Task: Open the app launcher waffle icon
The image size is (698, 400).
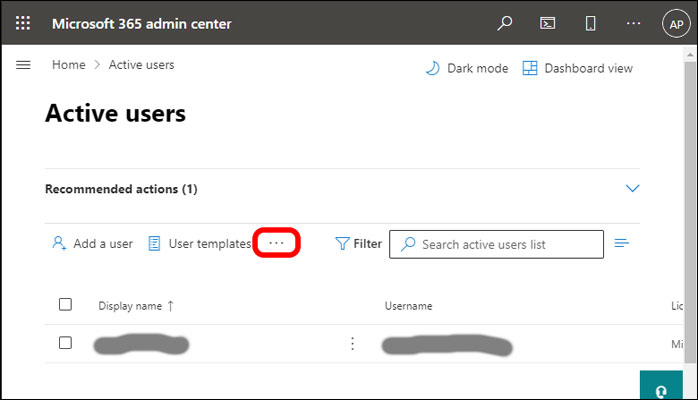Action: (x=23, y=23)
